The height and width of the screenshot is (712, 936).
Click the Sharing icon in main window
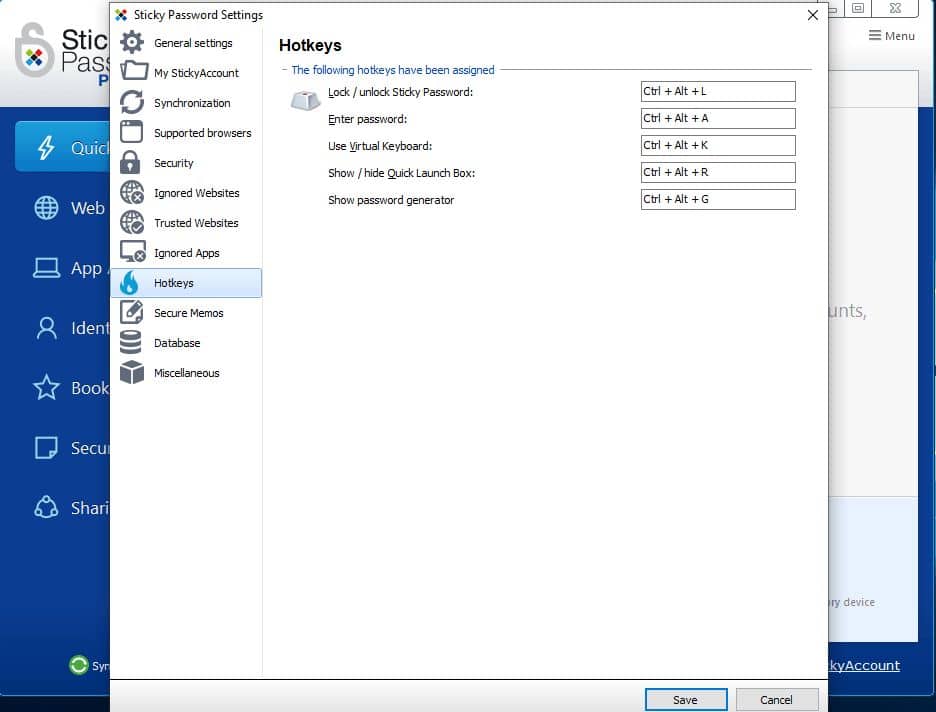(46, 508)
